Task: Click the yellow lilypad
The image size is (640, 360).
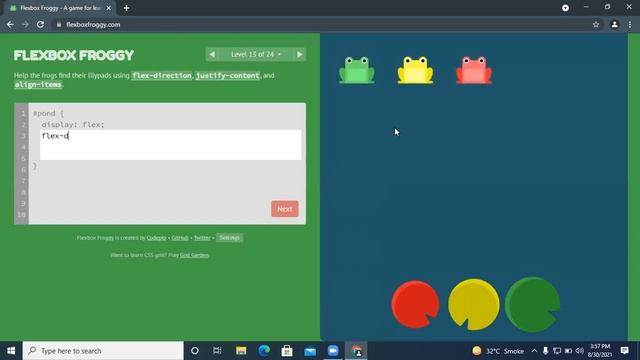Action: click(473, 304)
